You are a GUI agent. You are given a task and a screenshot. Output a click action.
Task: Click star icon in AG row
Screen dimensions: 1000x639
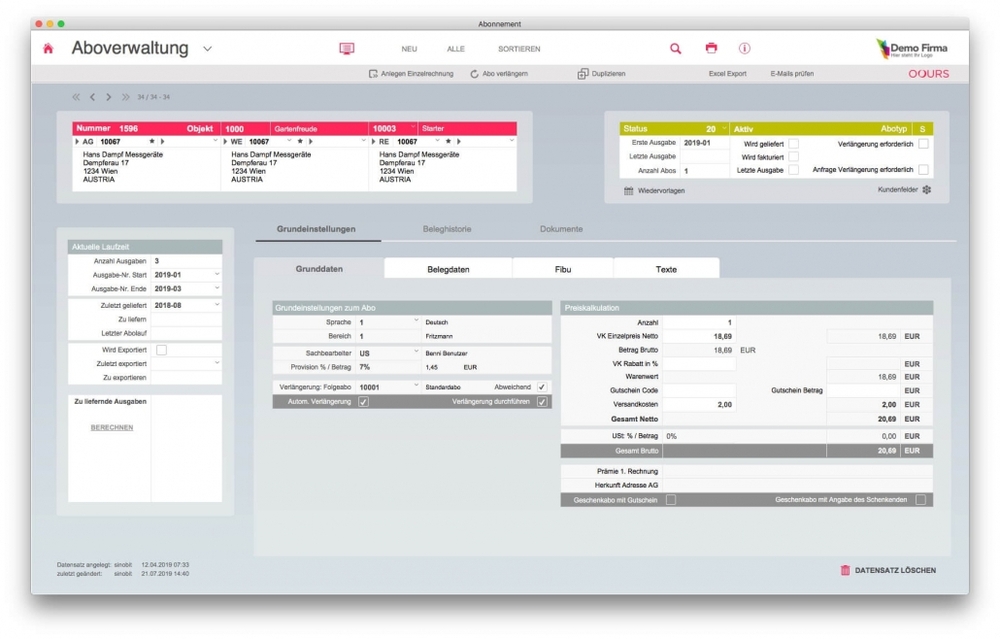[x=152, y=142]
